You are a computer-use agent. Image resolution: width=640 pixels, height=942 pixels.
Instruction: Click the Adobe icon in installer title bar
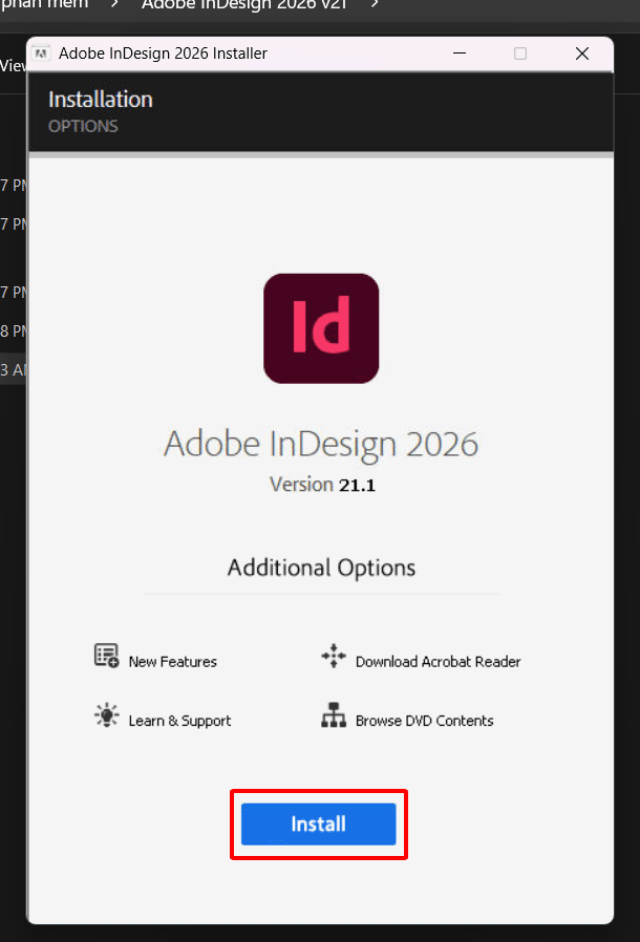point(41,53)
